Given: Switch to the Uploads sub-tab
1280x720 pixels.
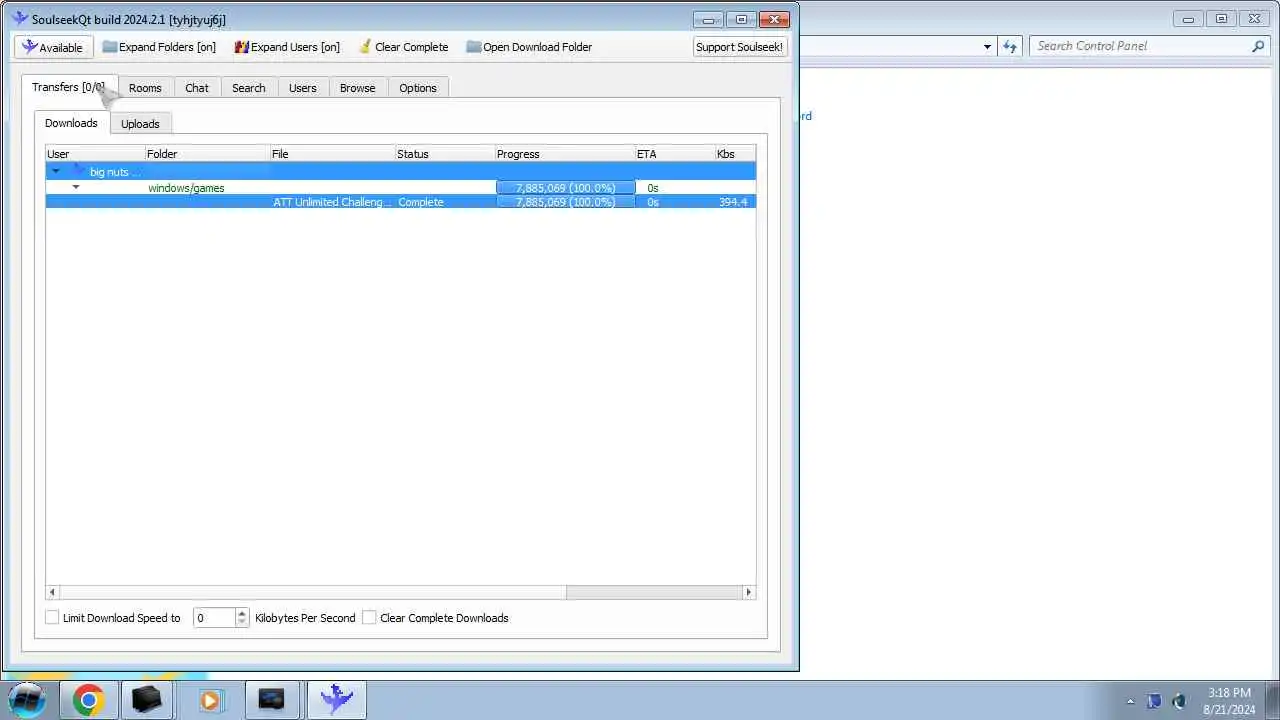Looking at the screenshot, I should click(140, 124).
